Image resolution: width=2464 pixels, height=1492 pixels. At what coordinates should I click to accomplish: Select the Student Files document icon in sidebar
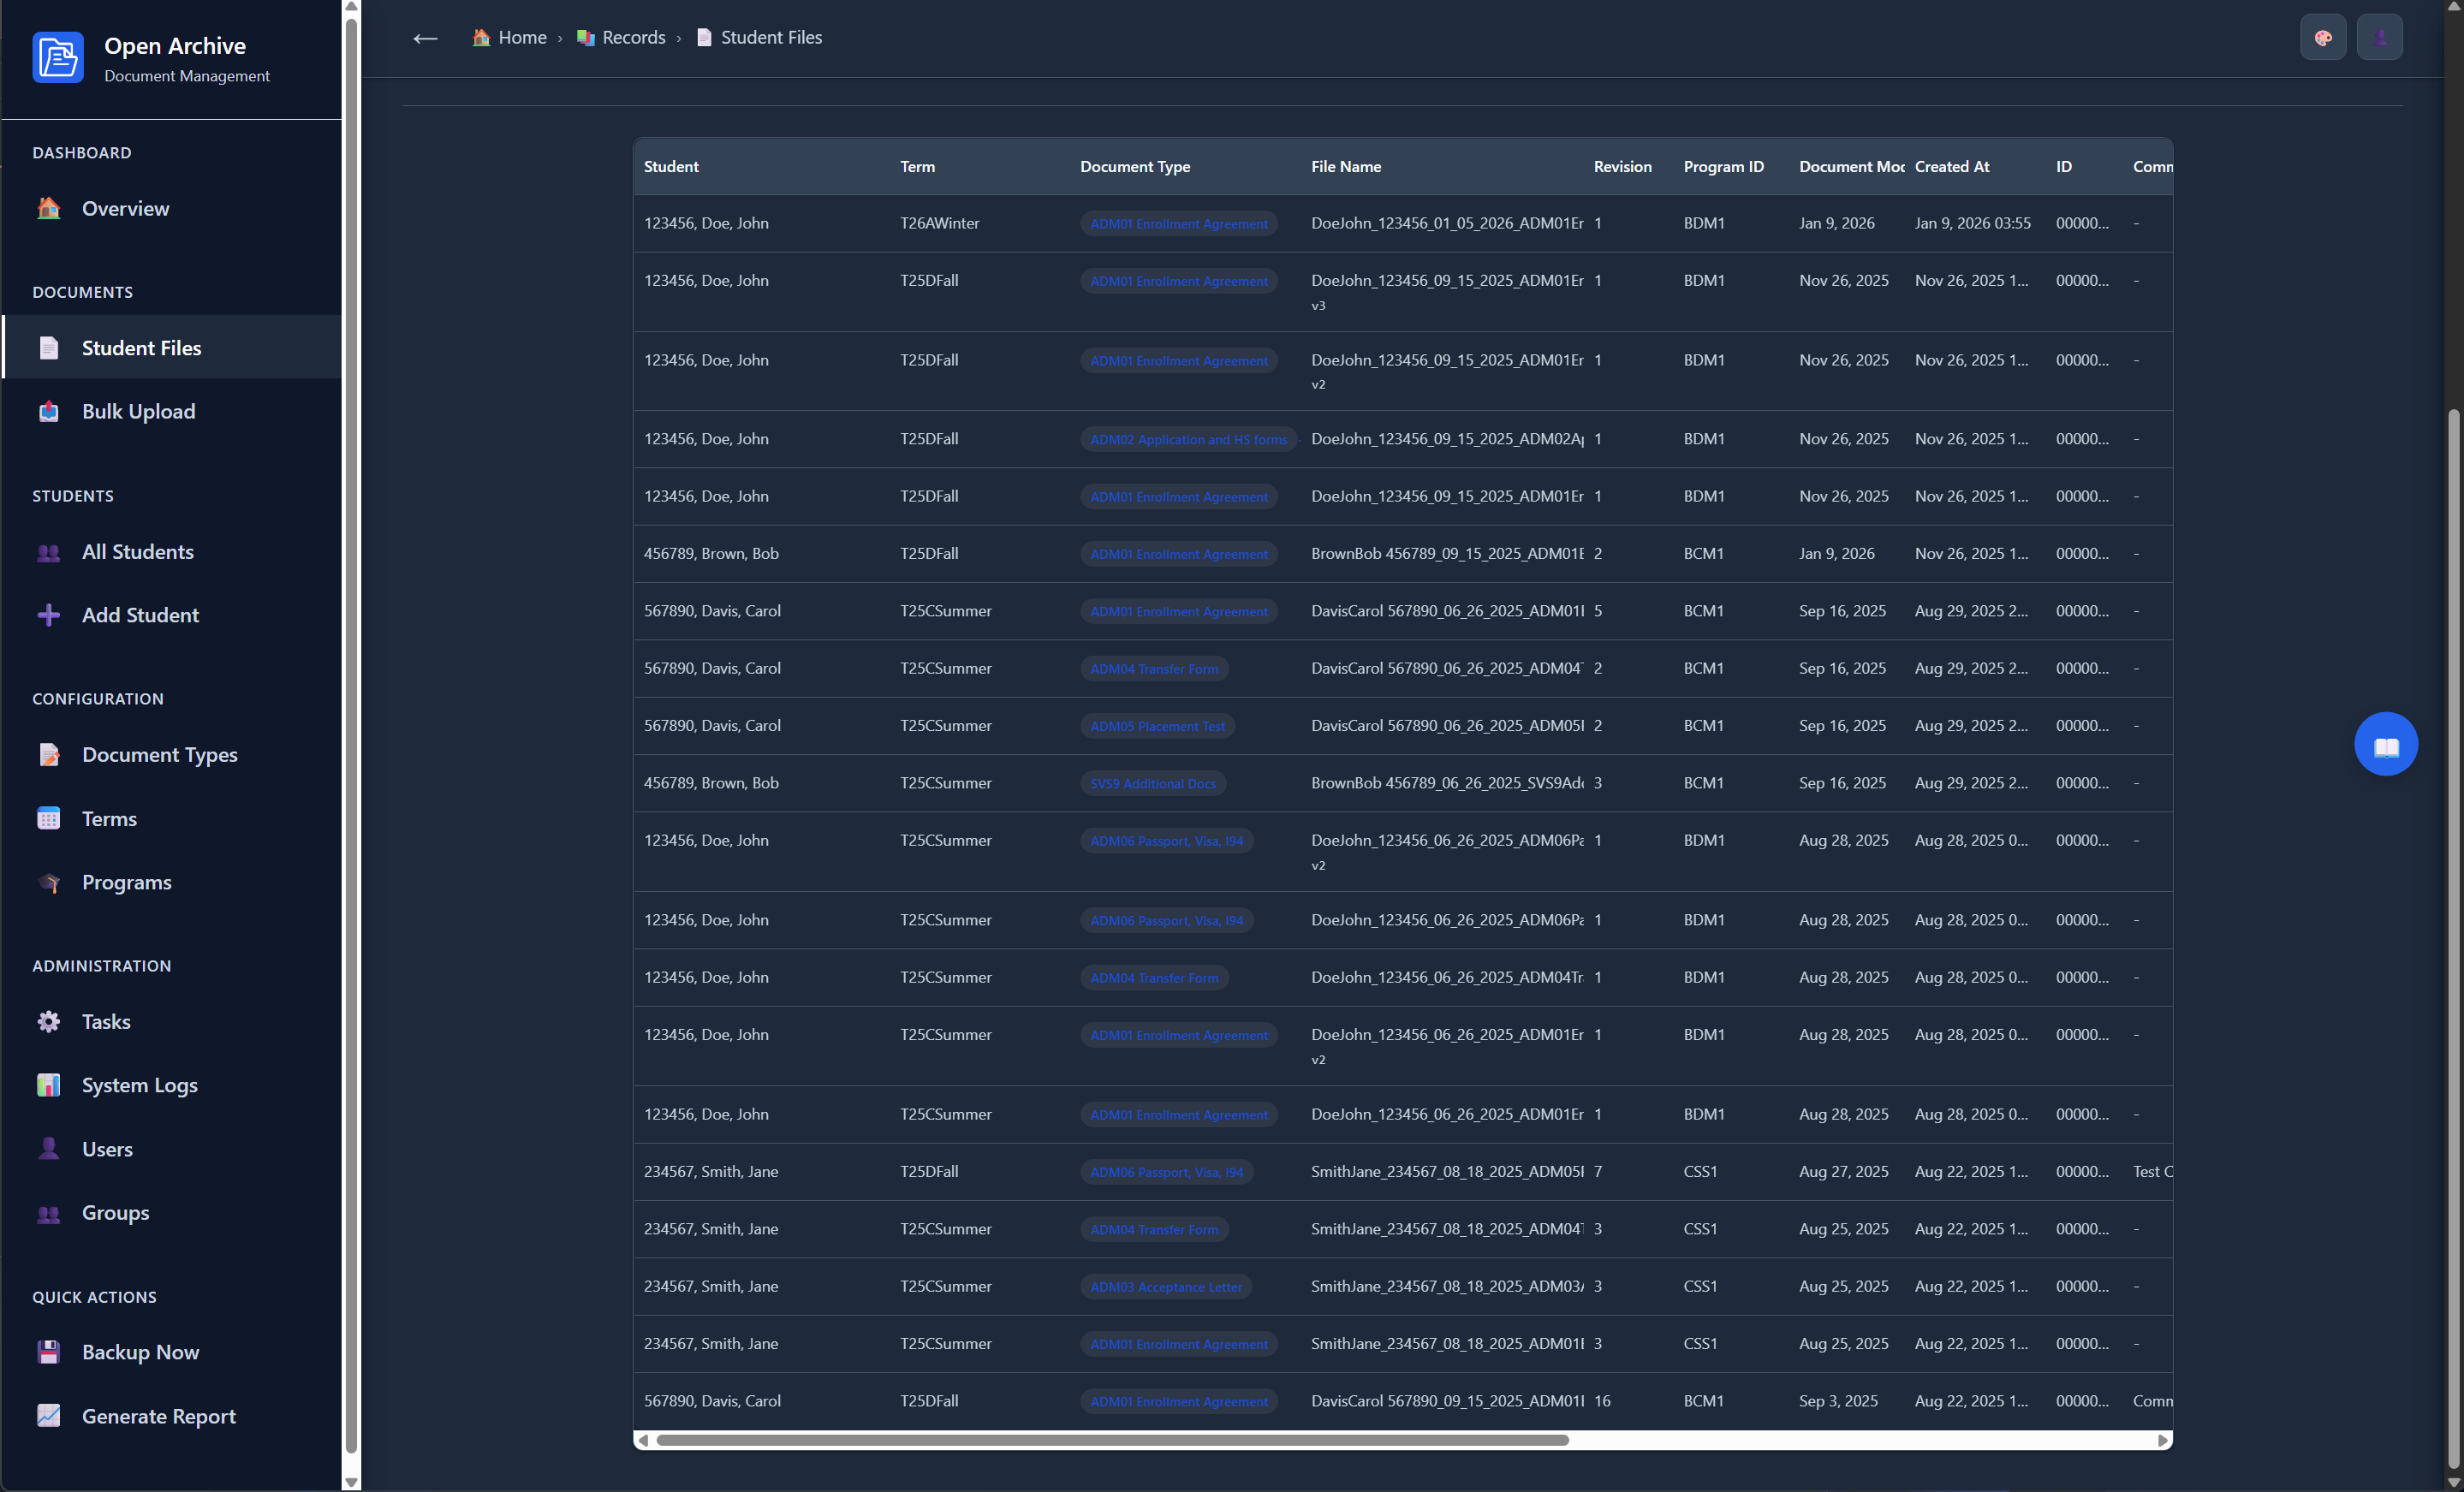48,347
